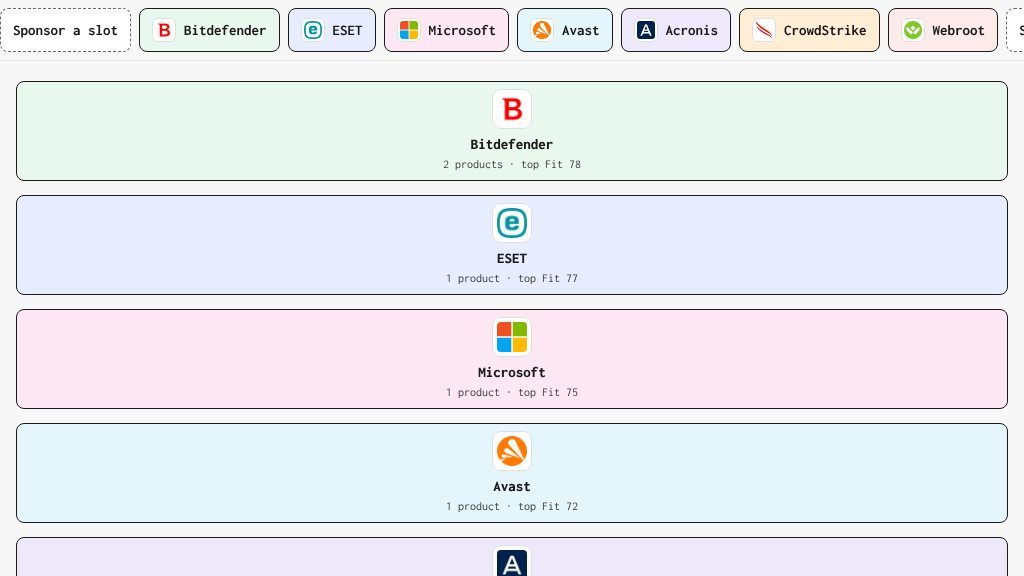Select the Avast chip in the top bar
This screenshot has width=1024, height=576.
point(565,30)
